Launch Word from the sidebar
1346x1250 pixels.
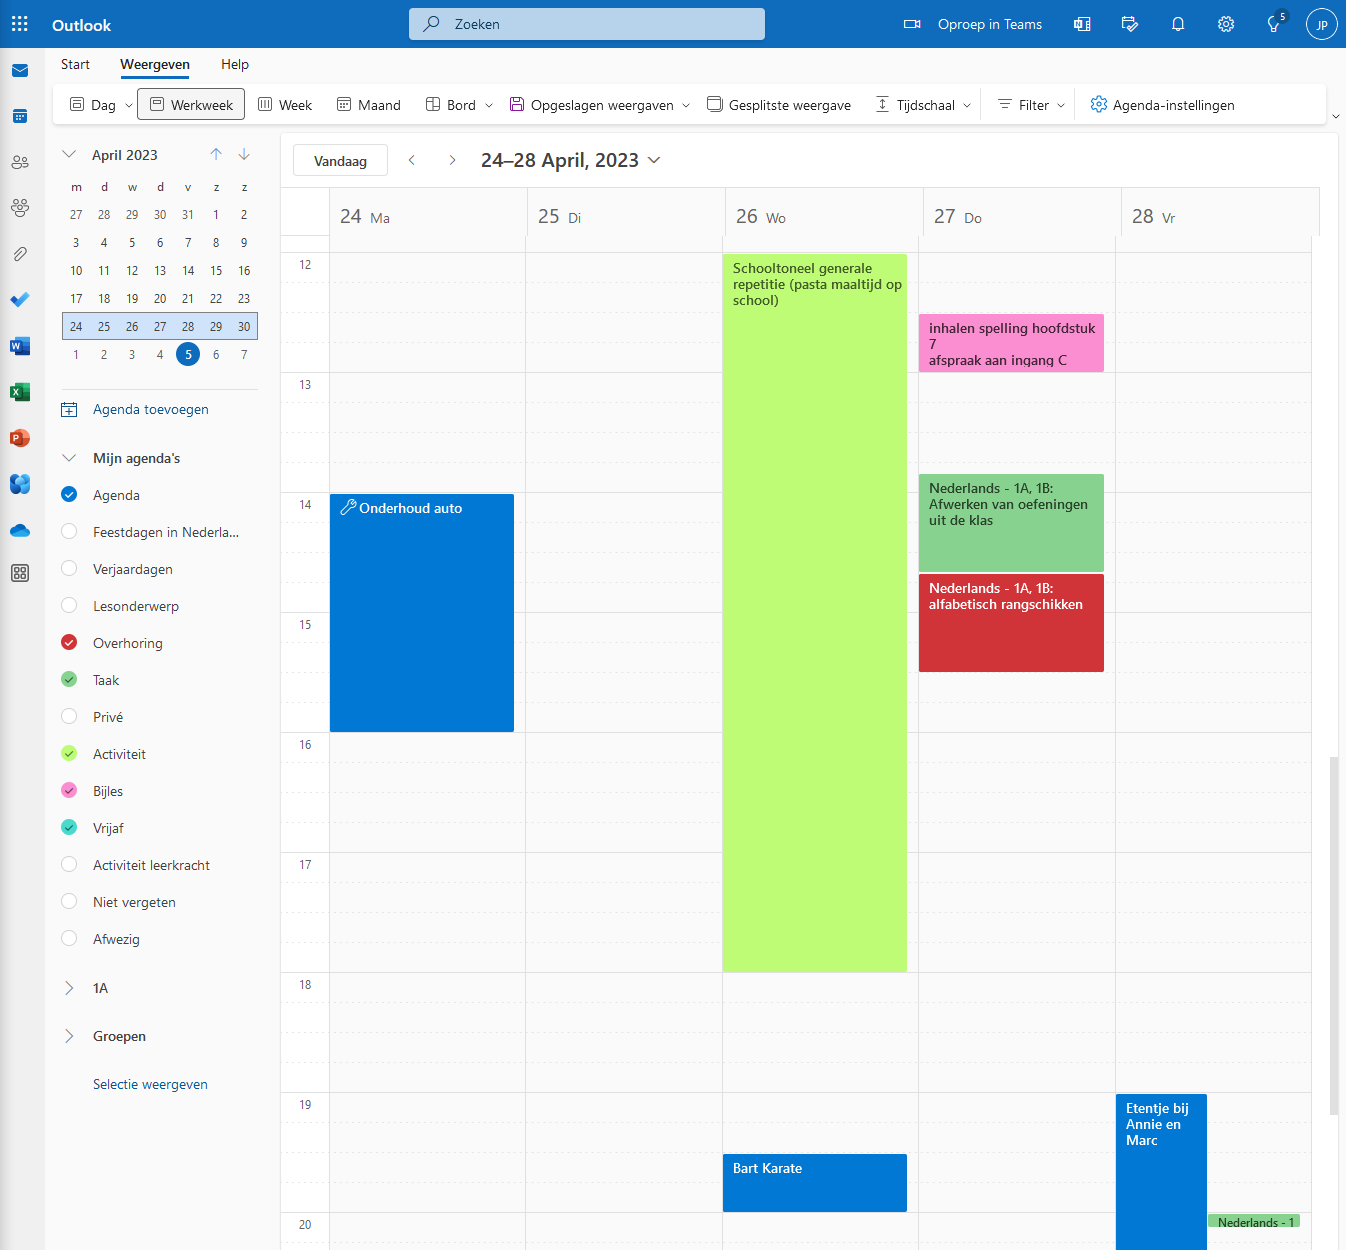[20, 346]
